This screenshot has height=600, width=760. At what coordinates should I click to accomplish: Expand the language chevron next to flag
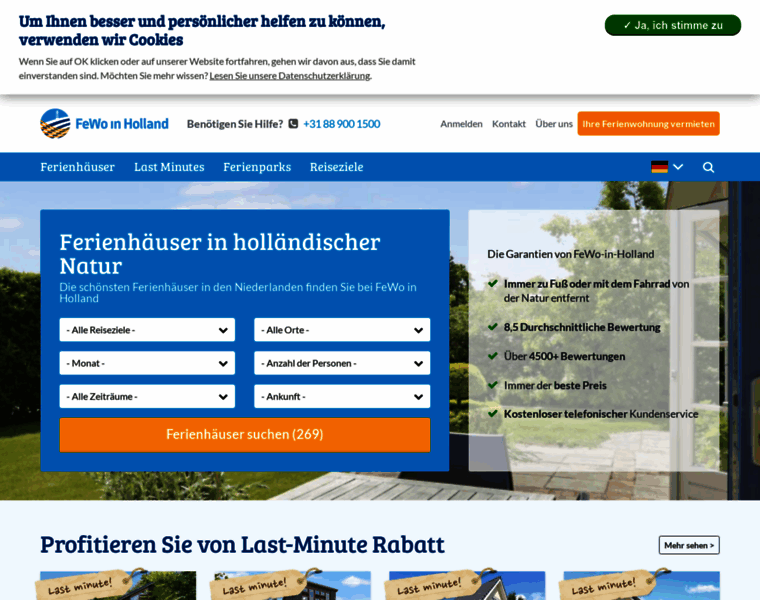[678, 167]
